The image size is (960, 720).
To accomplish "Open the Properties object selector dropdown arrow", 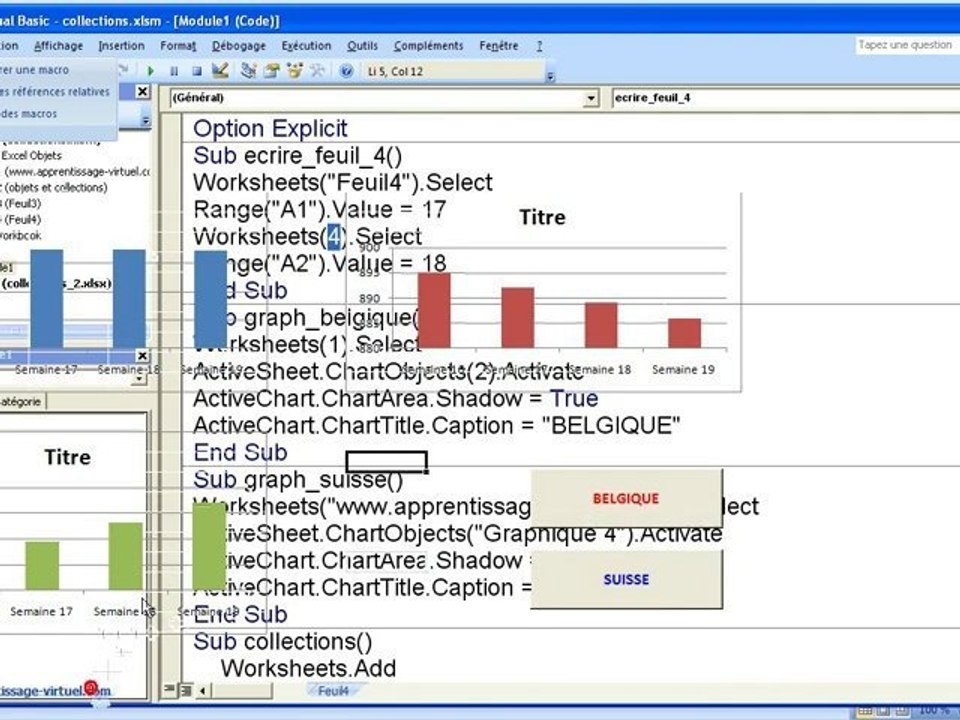I will pos(140,379).
